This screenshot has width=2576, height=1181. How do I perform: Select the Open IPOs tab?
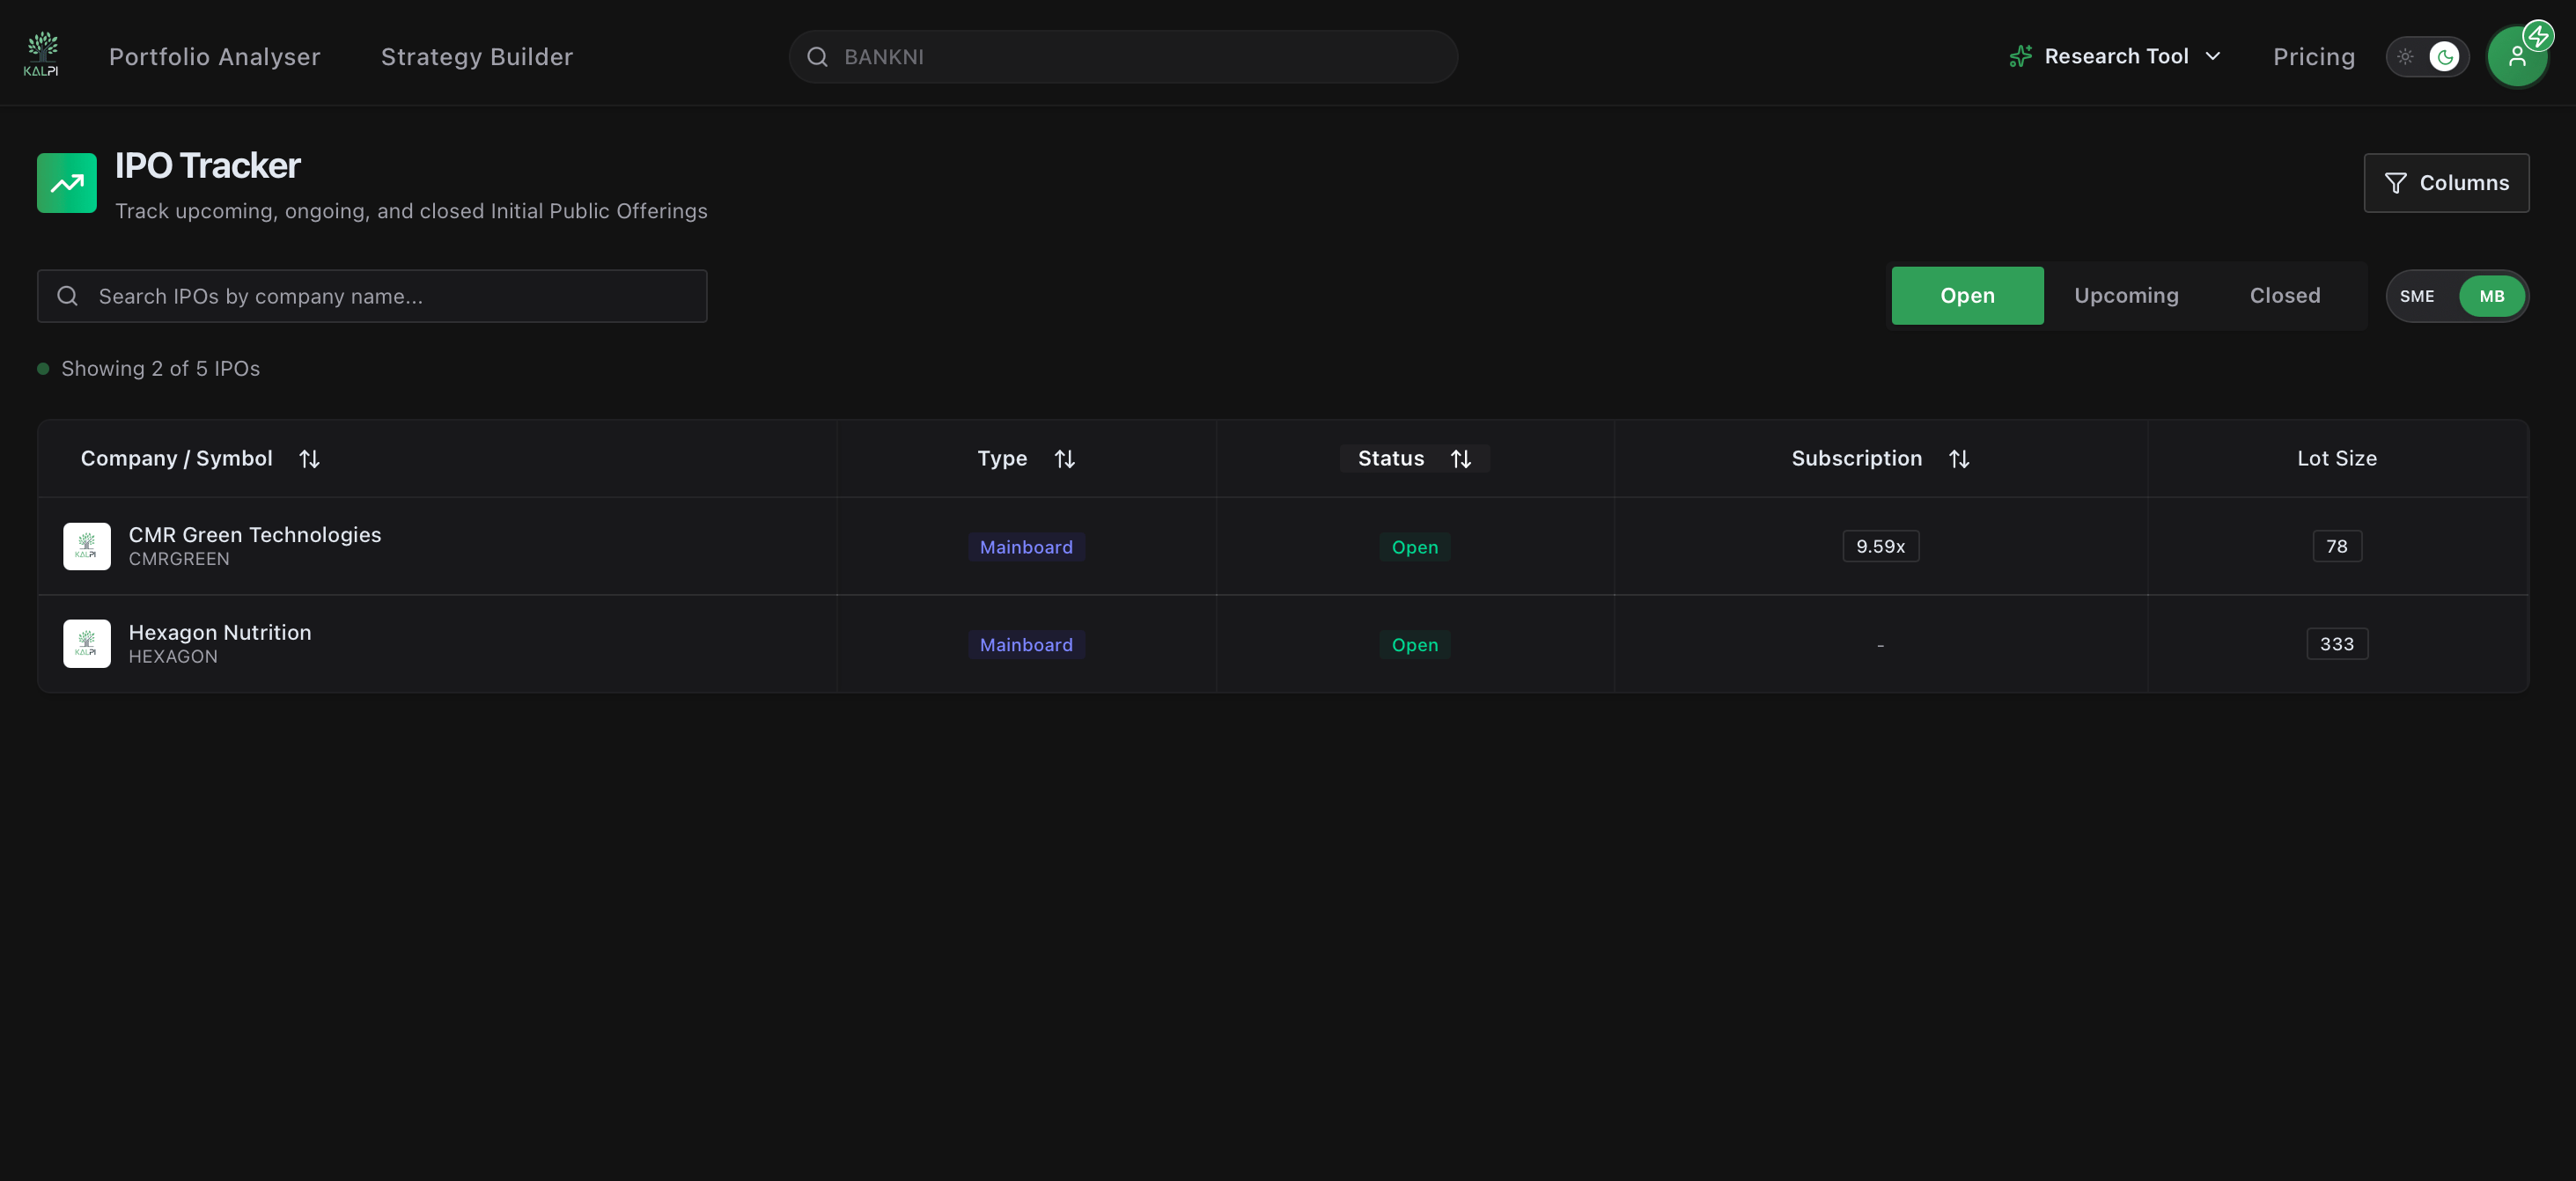(x=1967, y=296)
